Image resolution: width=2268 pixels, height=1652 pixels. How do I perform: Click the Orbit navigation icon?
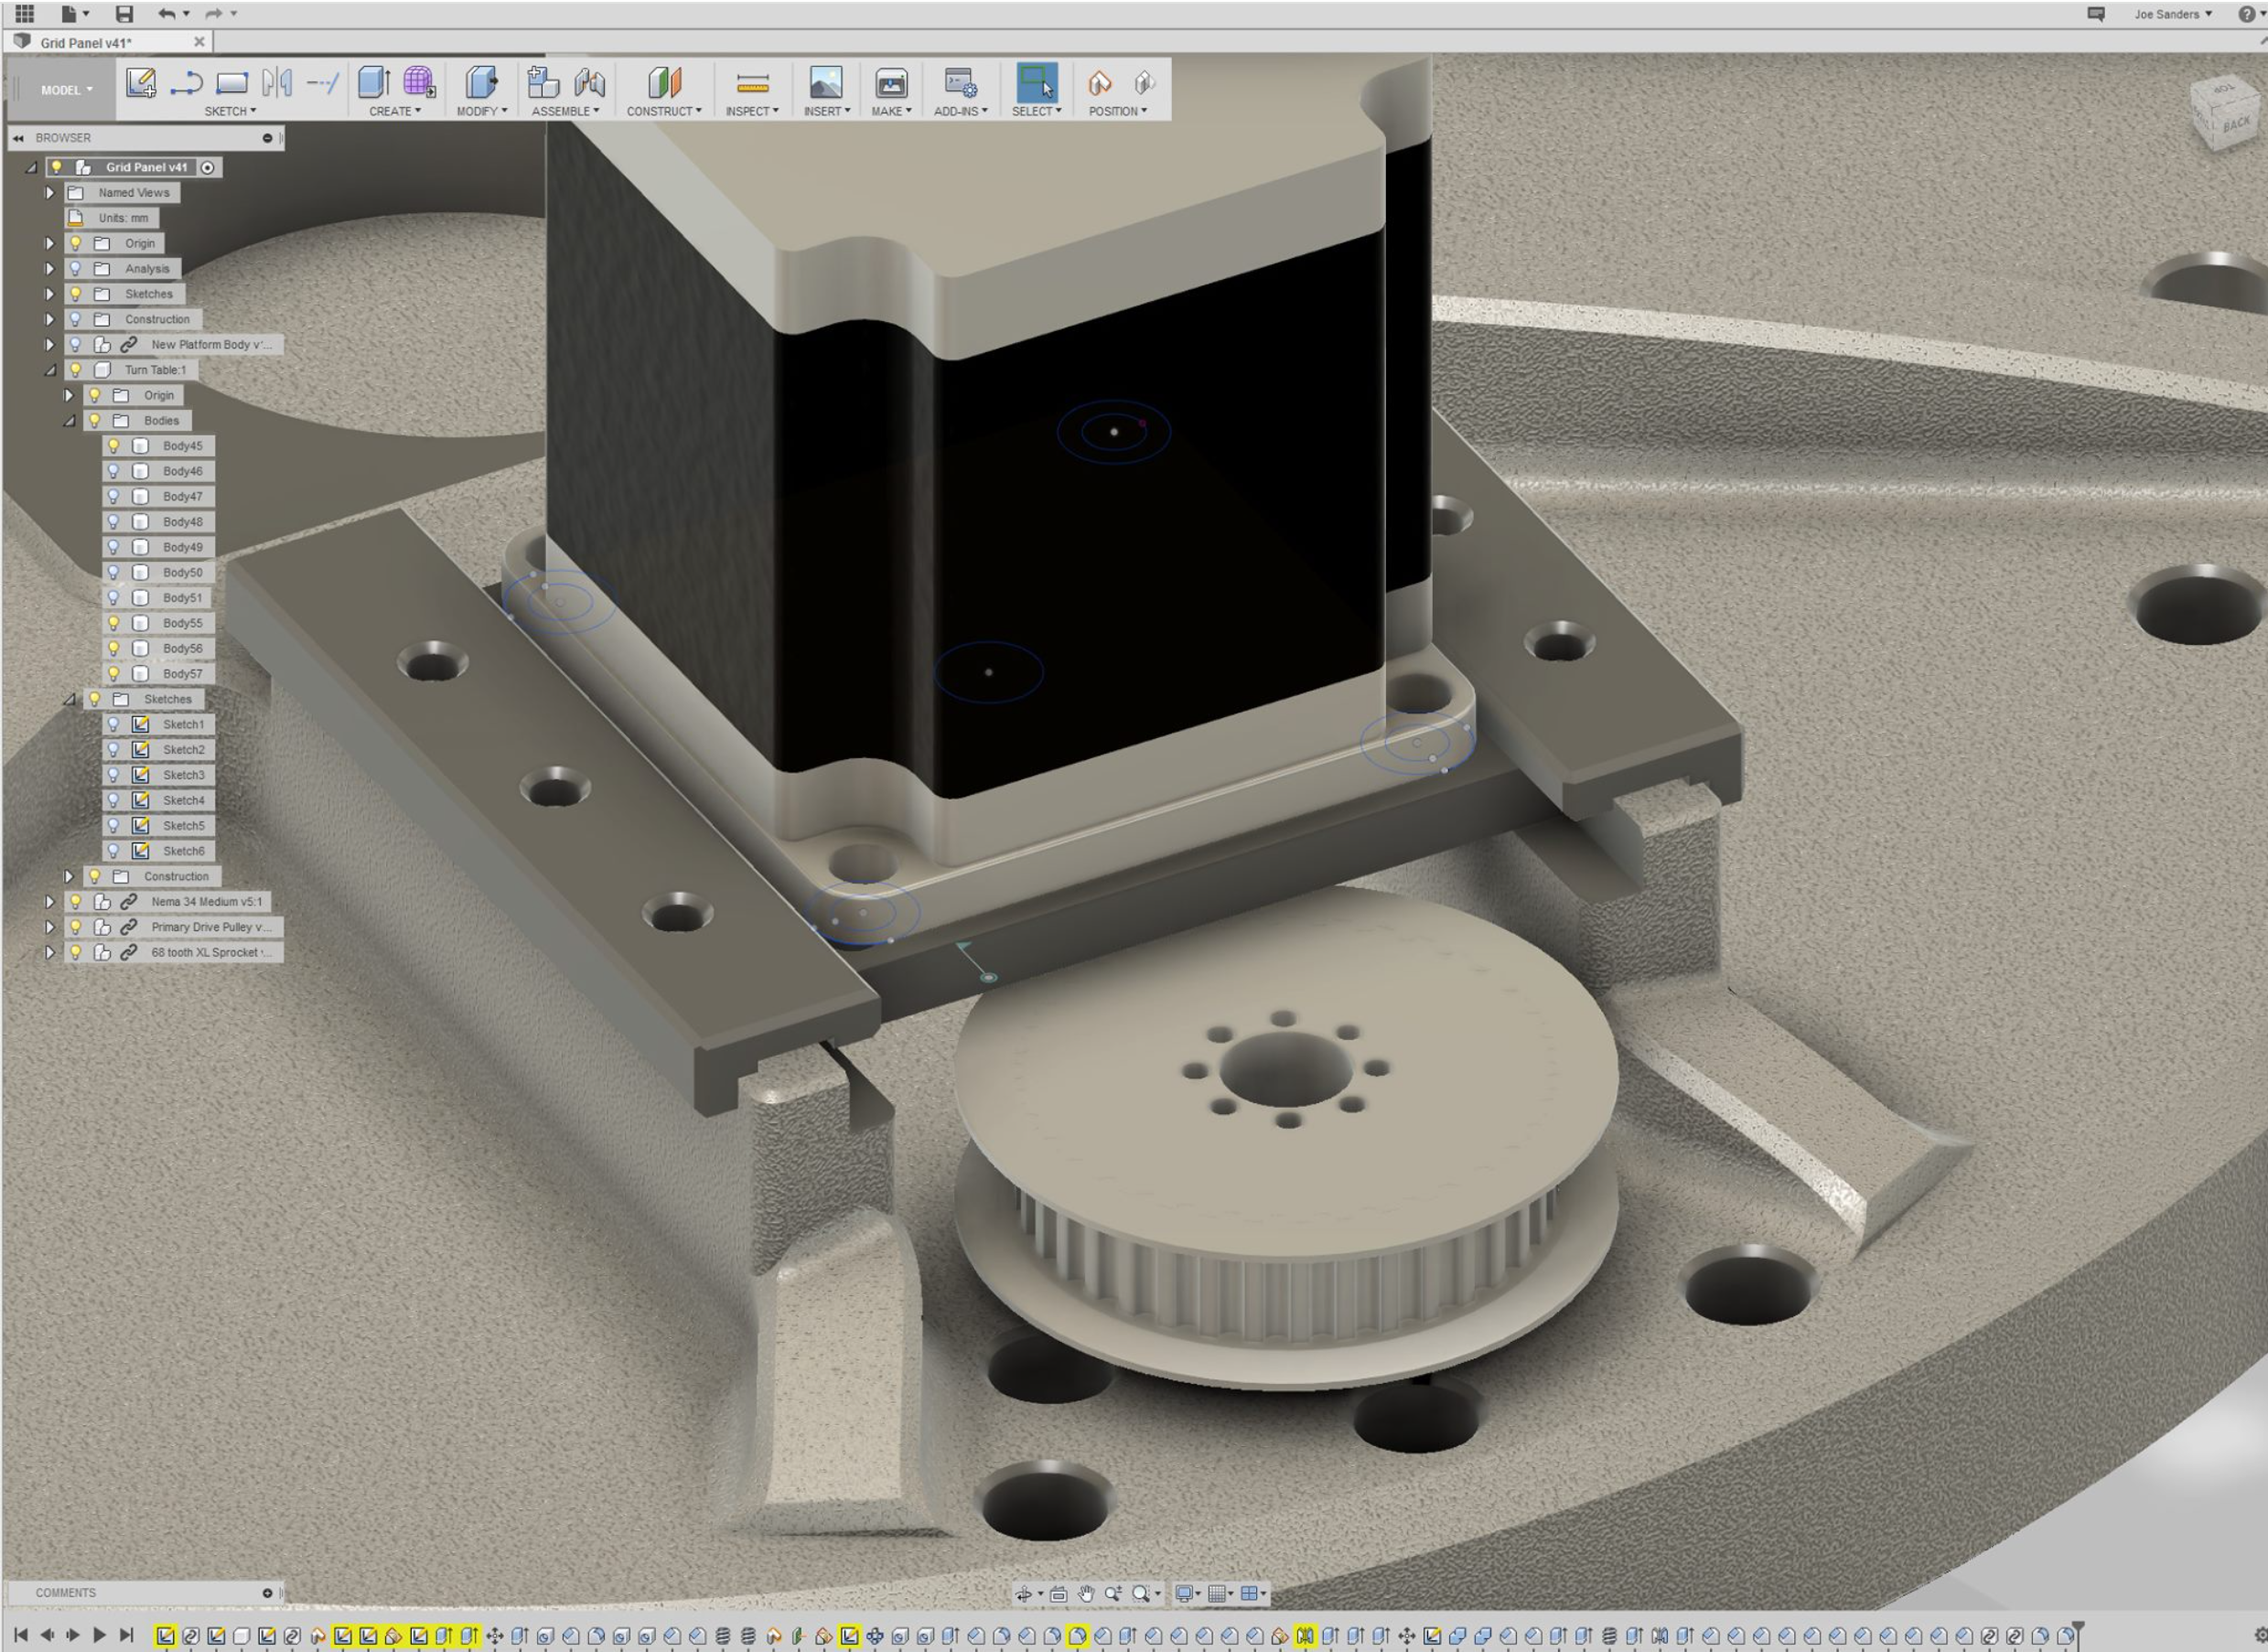click(1023, 1593)
